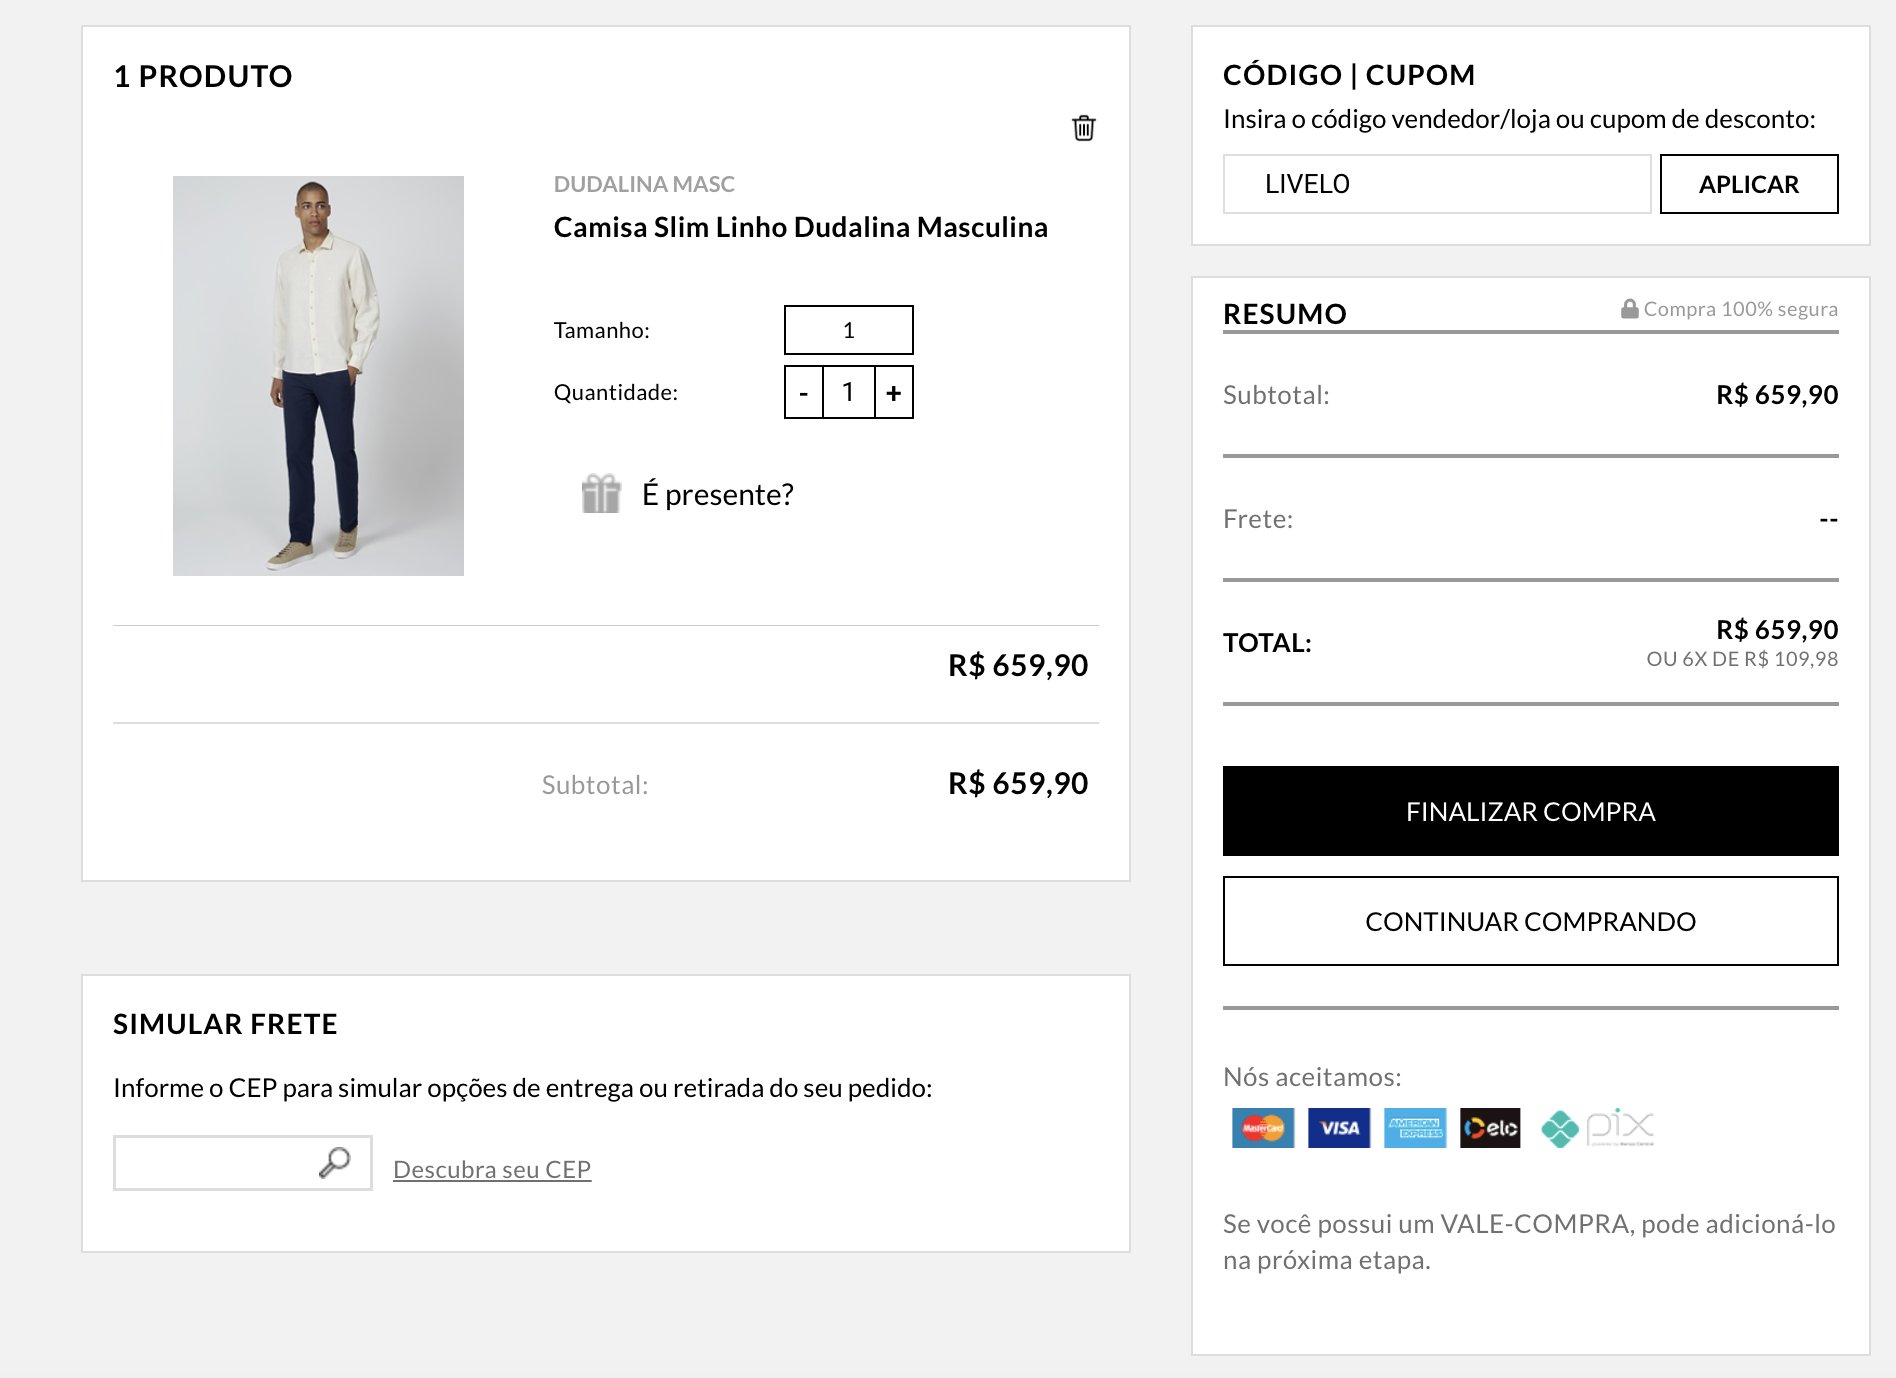
Task: Click the Mastercard payment icon
Action: click(1262, 1128)
